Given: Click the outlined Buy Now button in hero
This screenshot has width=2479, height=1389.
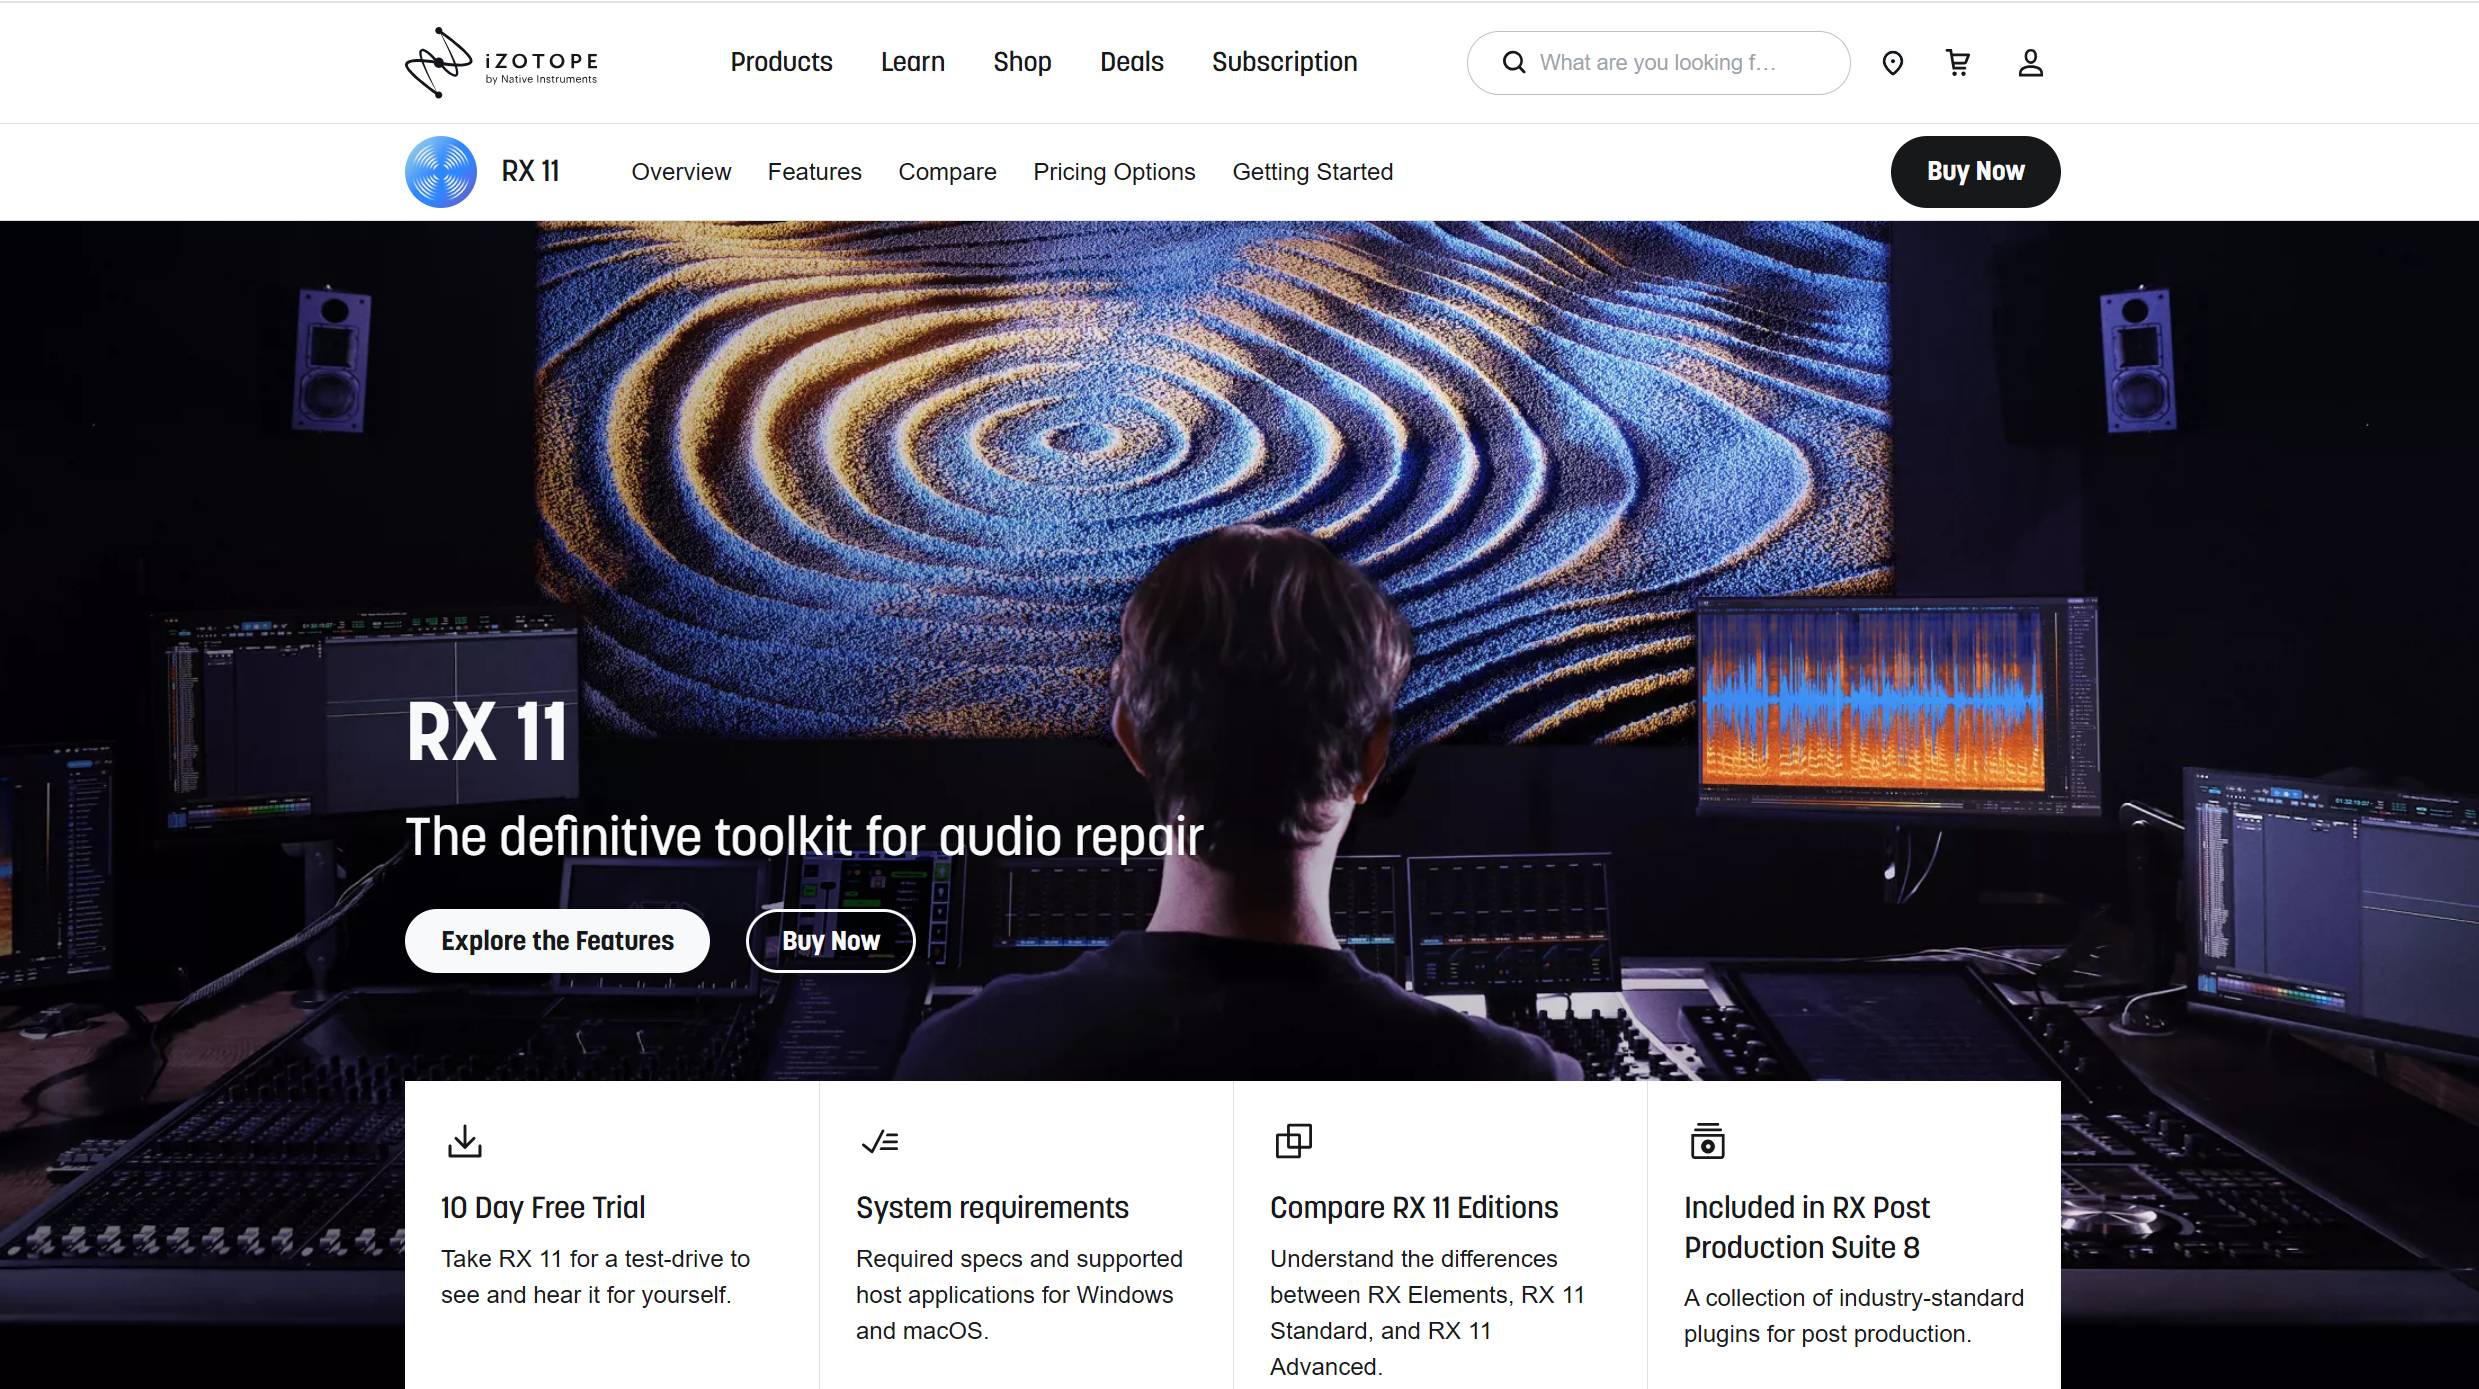Looking at the screenshot, I should tap(830, 941).
